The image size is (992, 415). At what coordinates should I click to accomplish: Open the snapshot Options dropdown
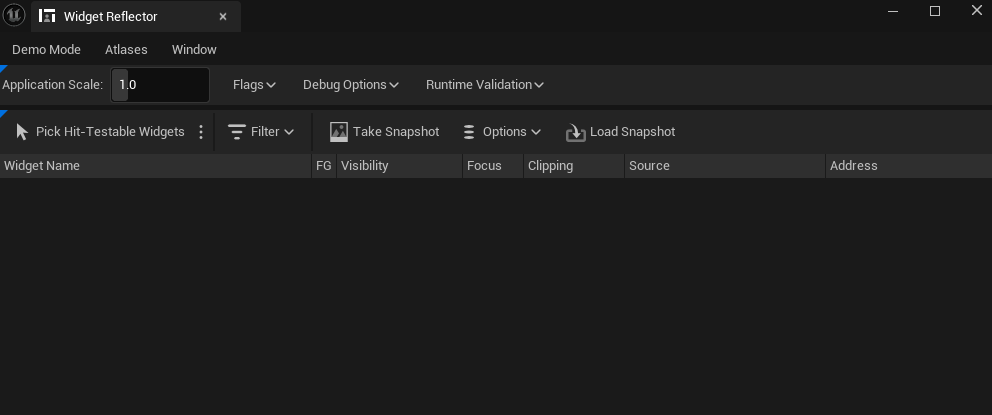click(x=502, y=132)
